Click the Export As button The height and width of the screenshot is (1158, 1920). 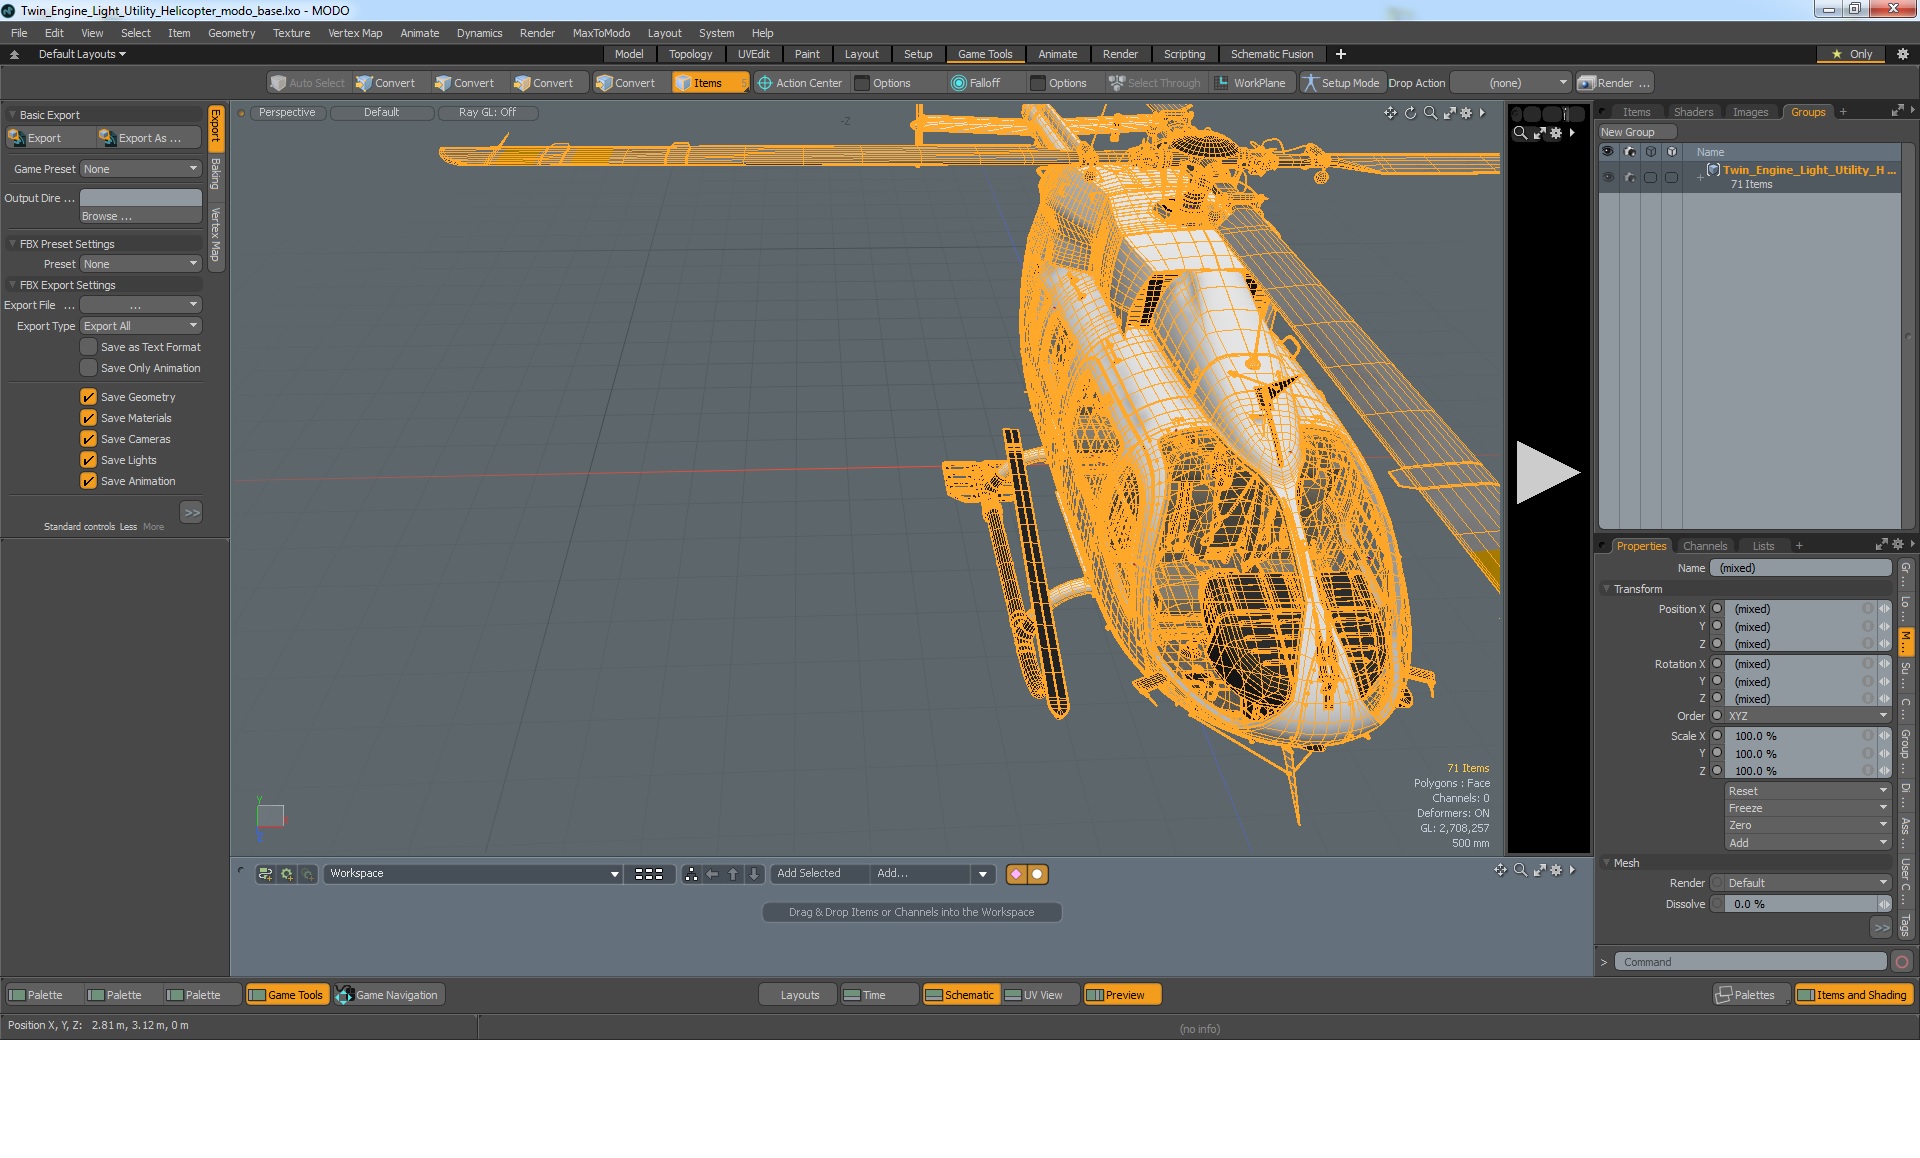pyautogui.click(x=140, y=138)
